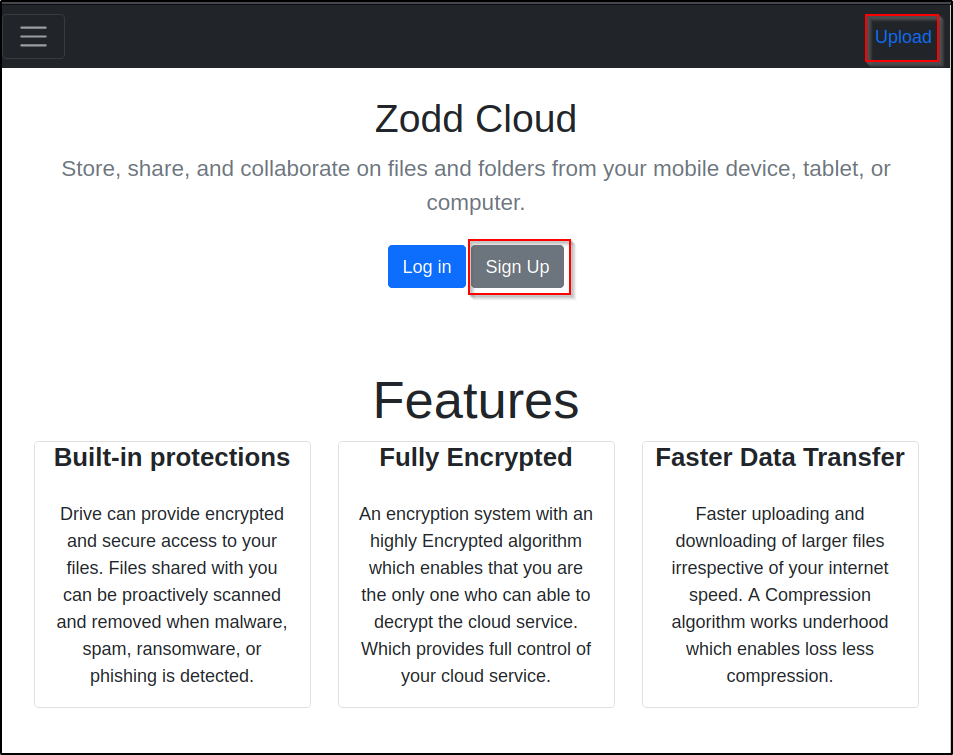Image resolution: width=953 pixels, height=755 pixels.
Task: Click 'Drive can provide encrypted' text line
Action: (x=172, y=514)
